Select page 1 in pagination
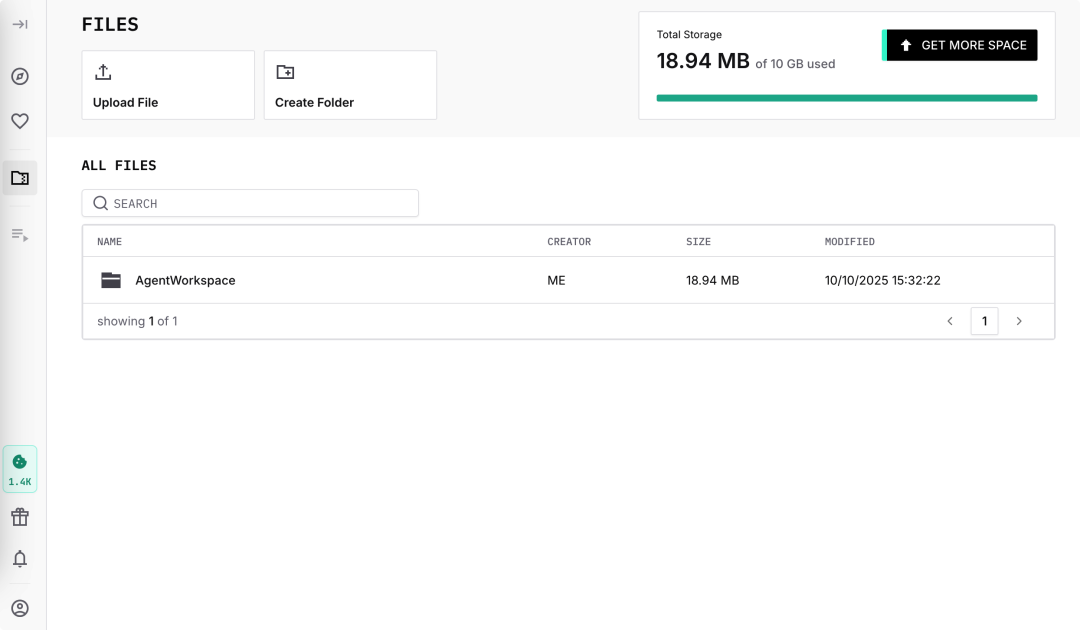Image resolution: width=1080 pixels, height=630 pixels. (x=984, y=321)
